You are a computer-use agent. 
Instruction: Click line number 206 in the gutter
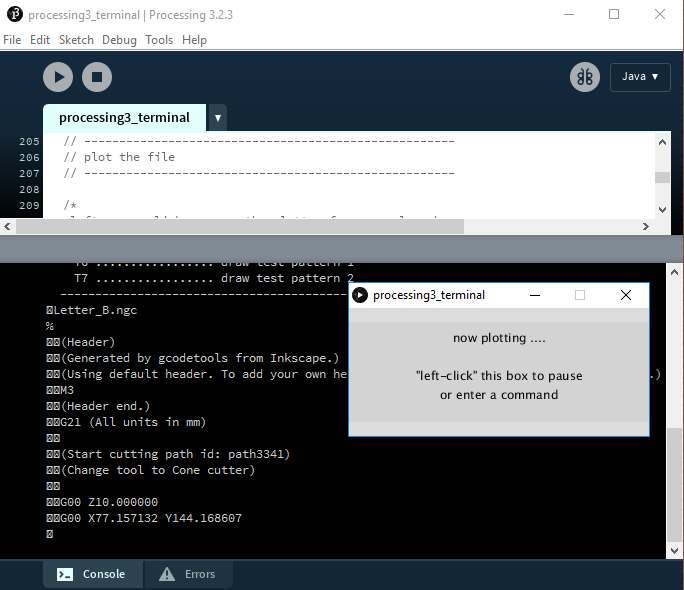[29, 157]
